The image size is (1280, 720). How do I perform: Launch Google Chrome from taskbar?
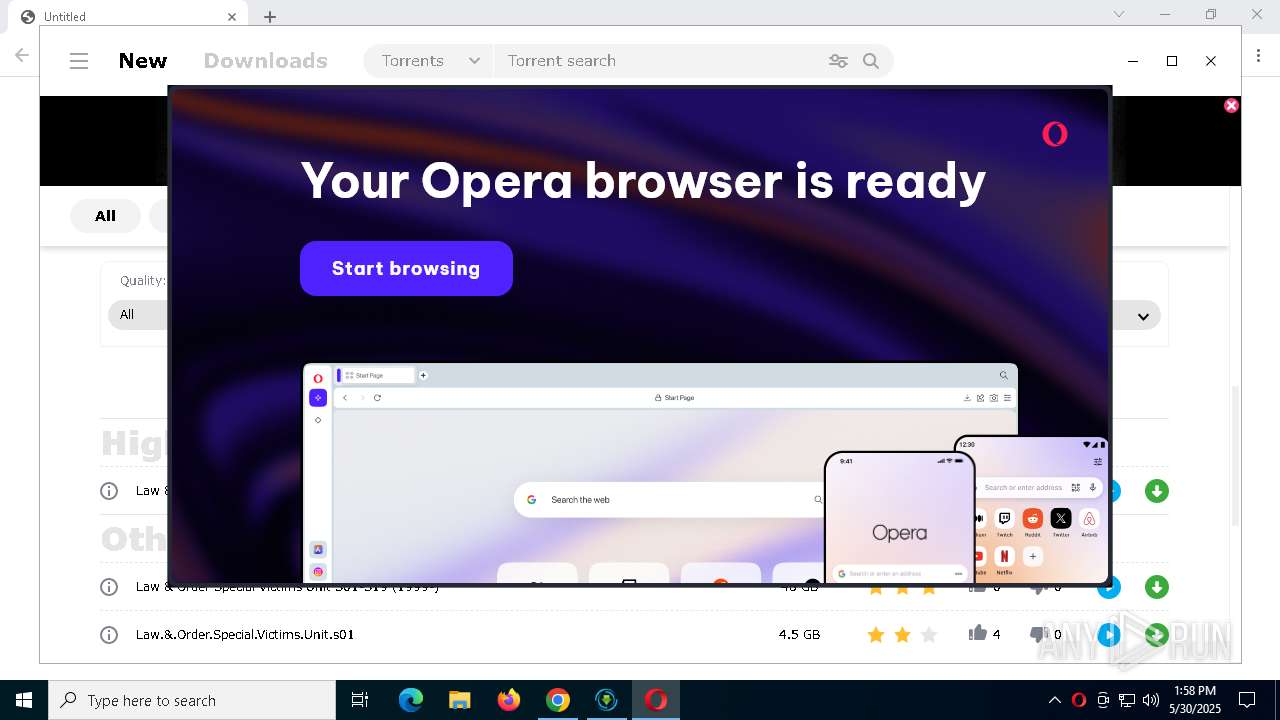[557, 700]
